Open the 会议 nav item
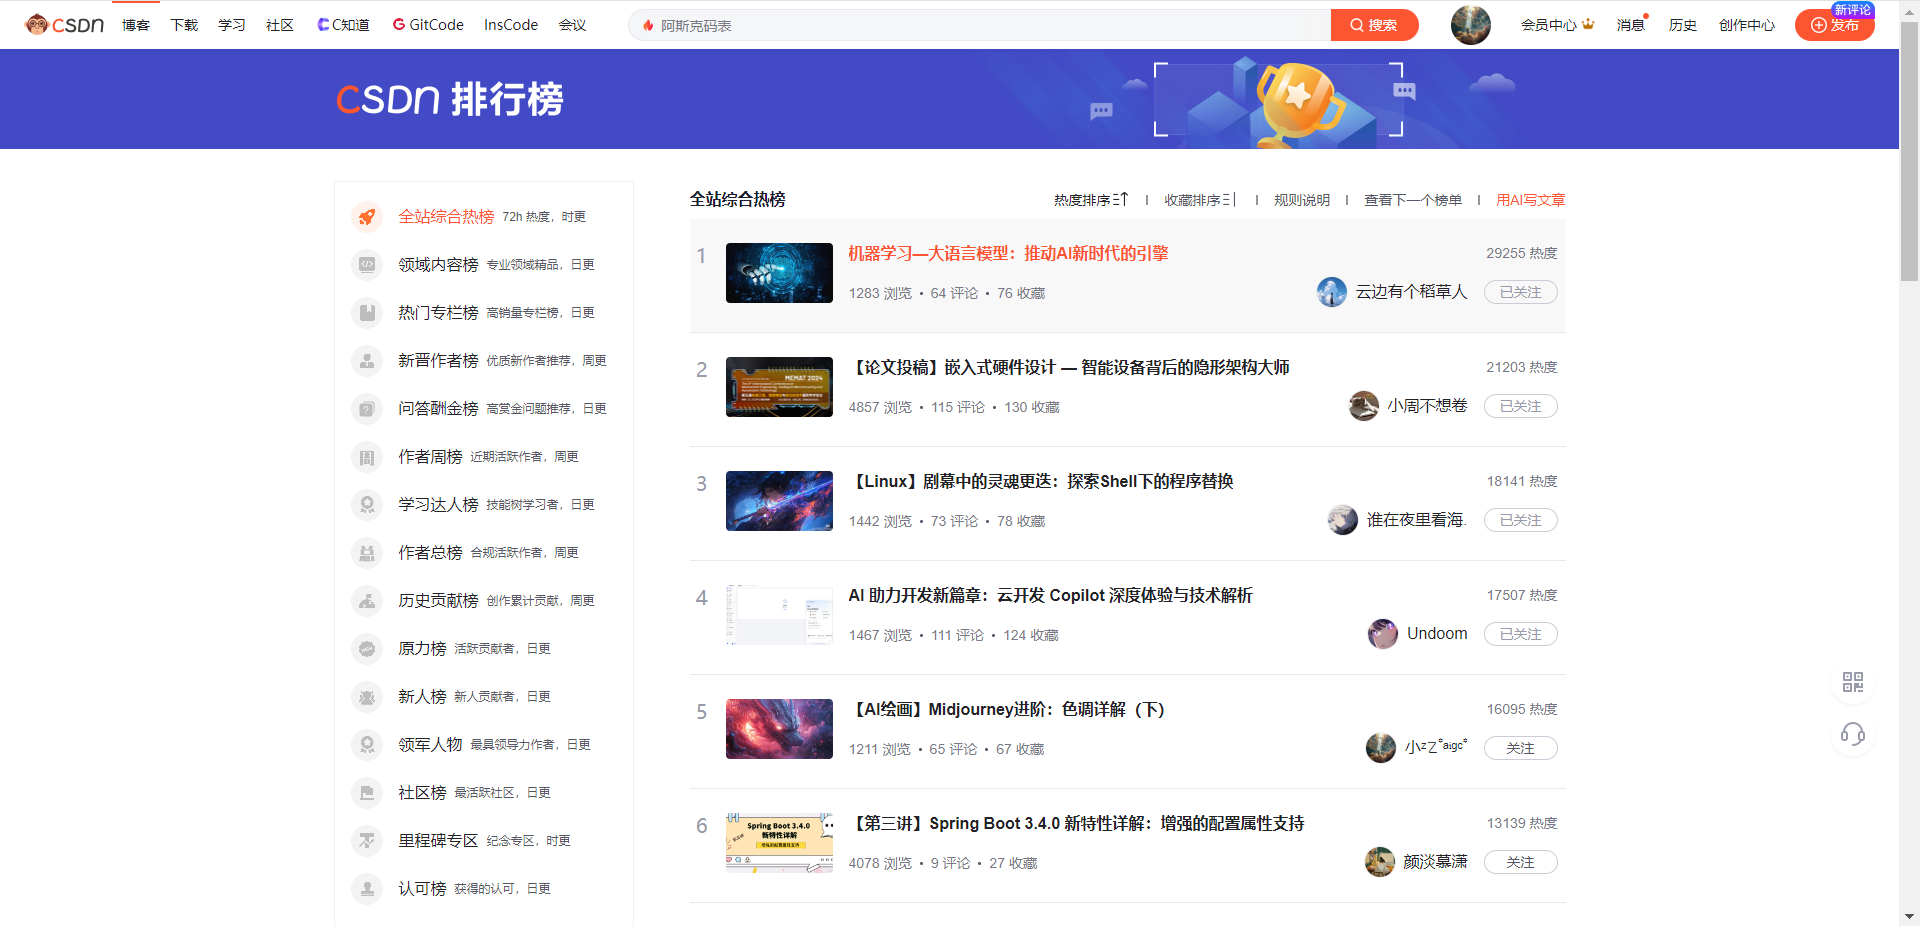This screenshot has width=1920, height=926. (572, 25)
